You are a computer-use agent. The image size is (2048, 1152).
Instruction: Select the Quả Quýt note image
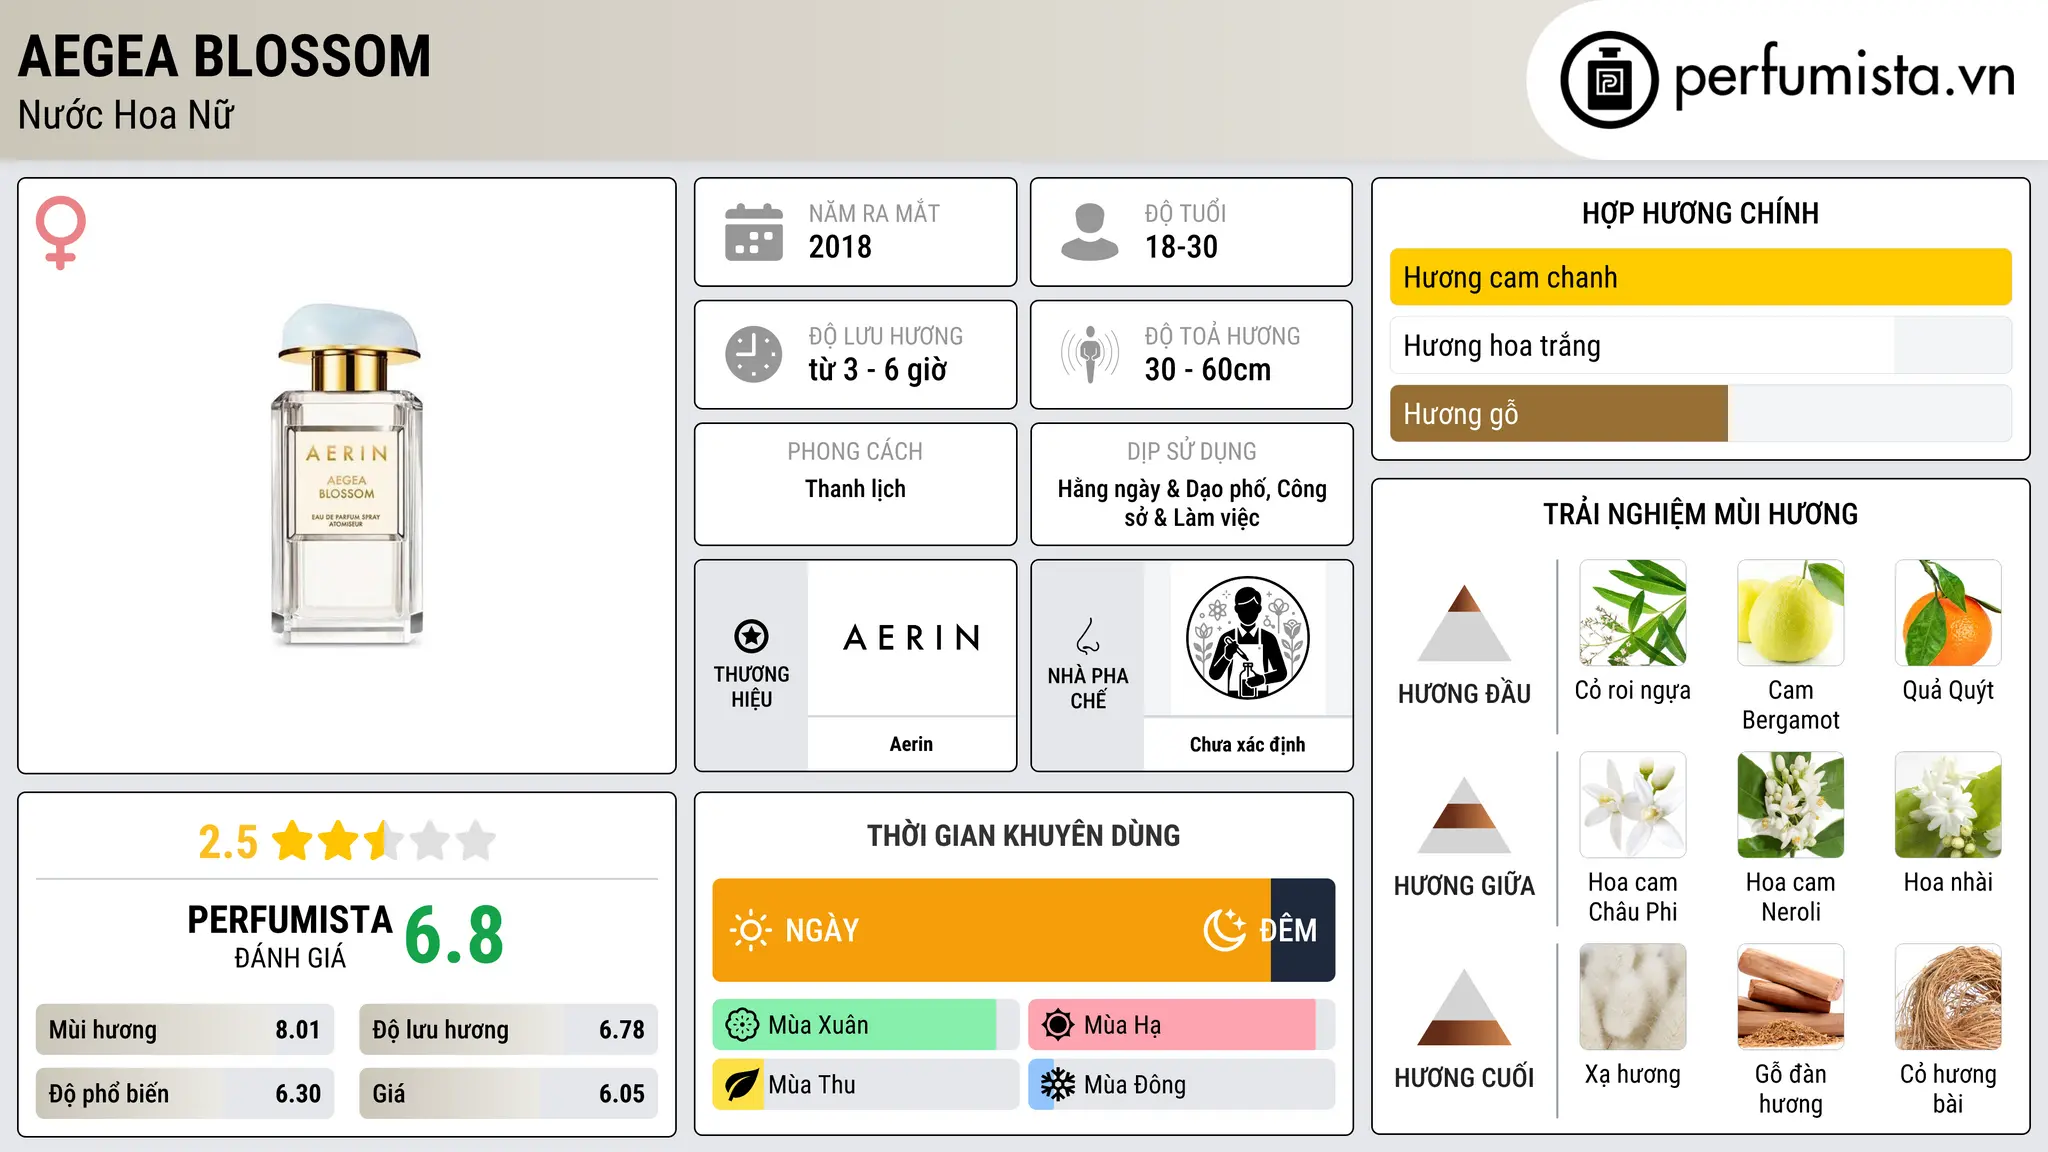(x=1948, y=613)
